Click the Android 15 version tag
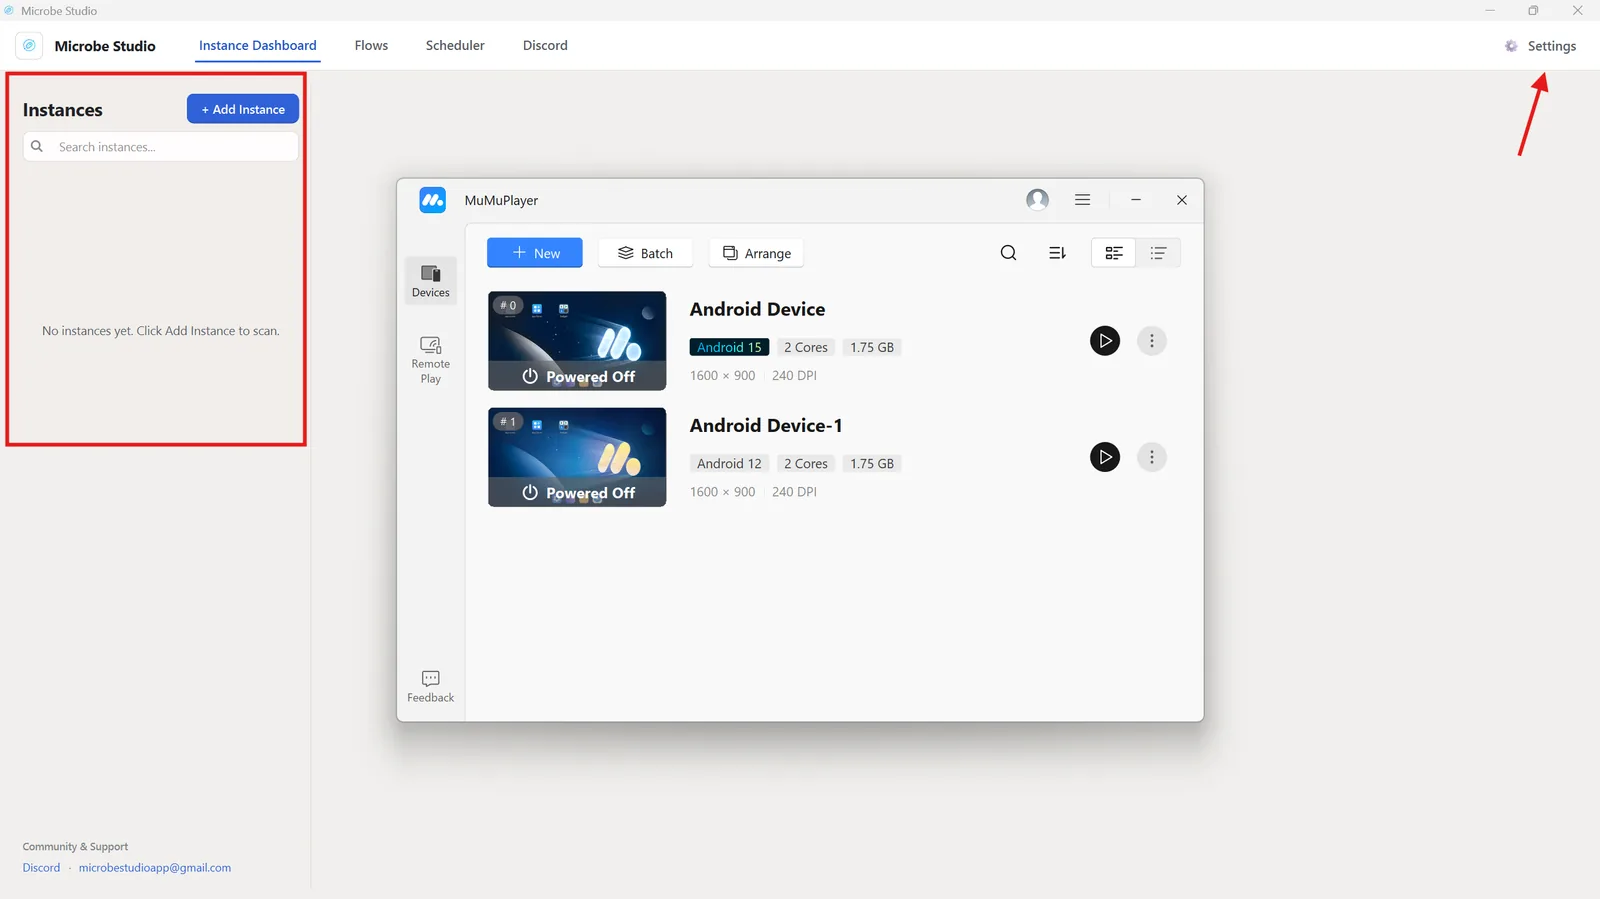The height and width of the screenshot is (899, 1600). tap(729, 347)
